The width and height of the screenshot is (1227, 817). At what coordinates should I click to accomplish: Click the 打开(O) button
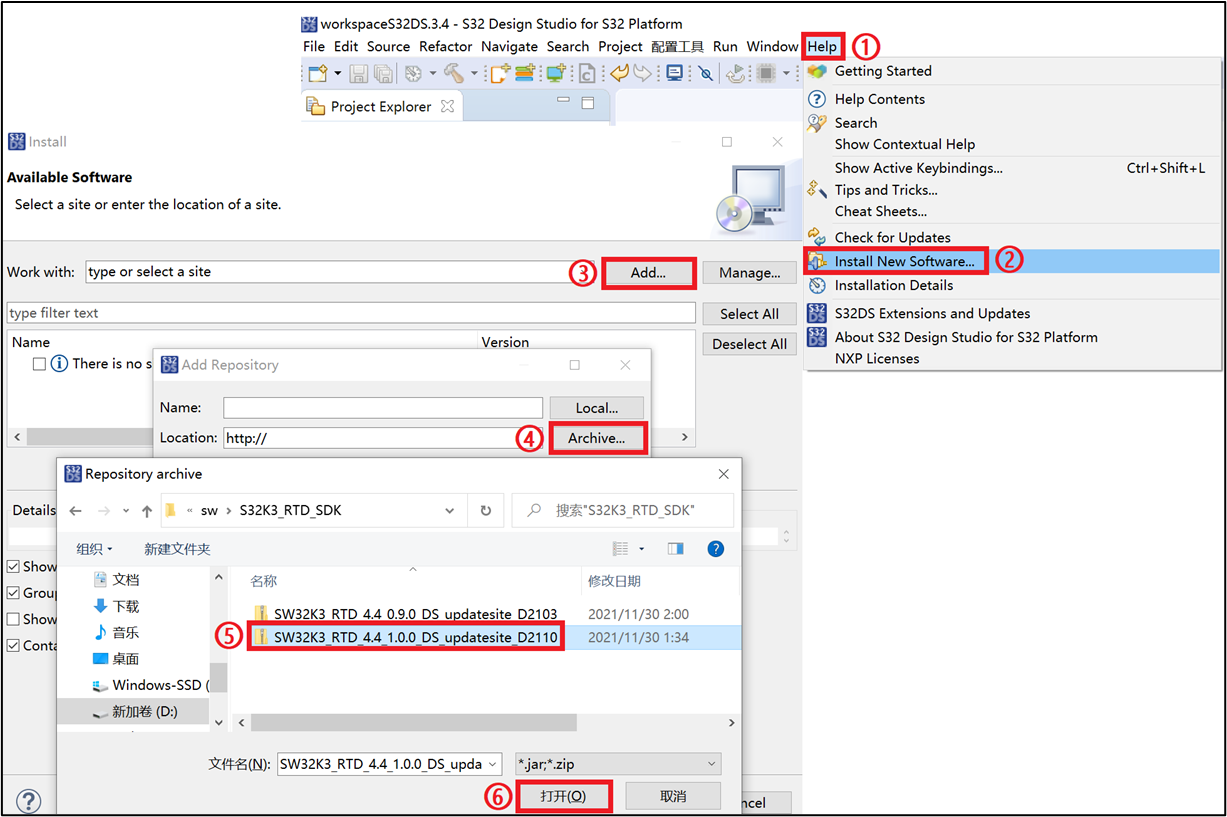(562, 796)
